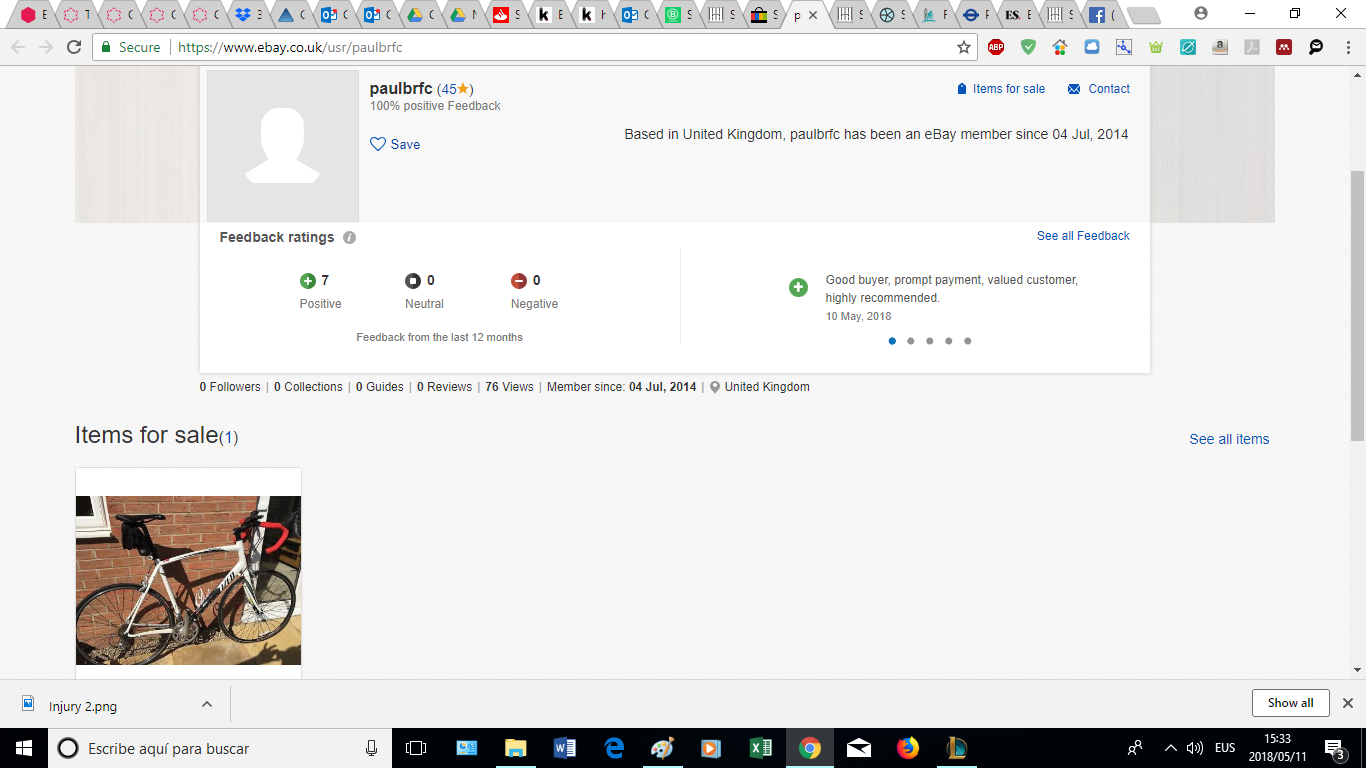1366x768 pixels.
Task: Click the blue network graph extension icon
Action: point(1124,47)
